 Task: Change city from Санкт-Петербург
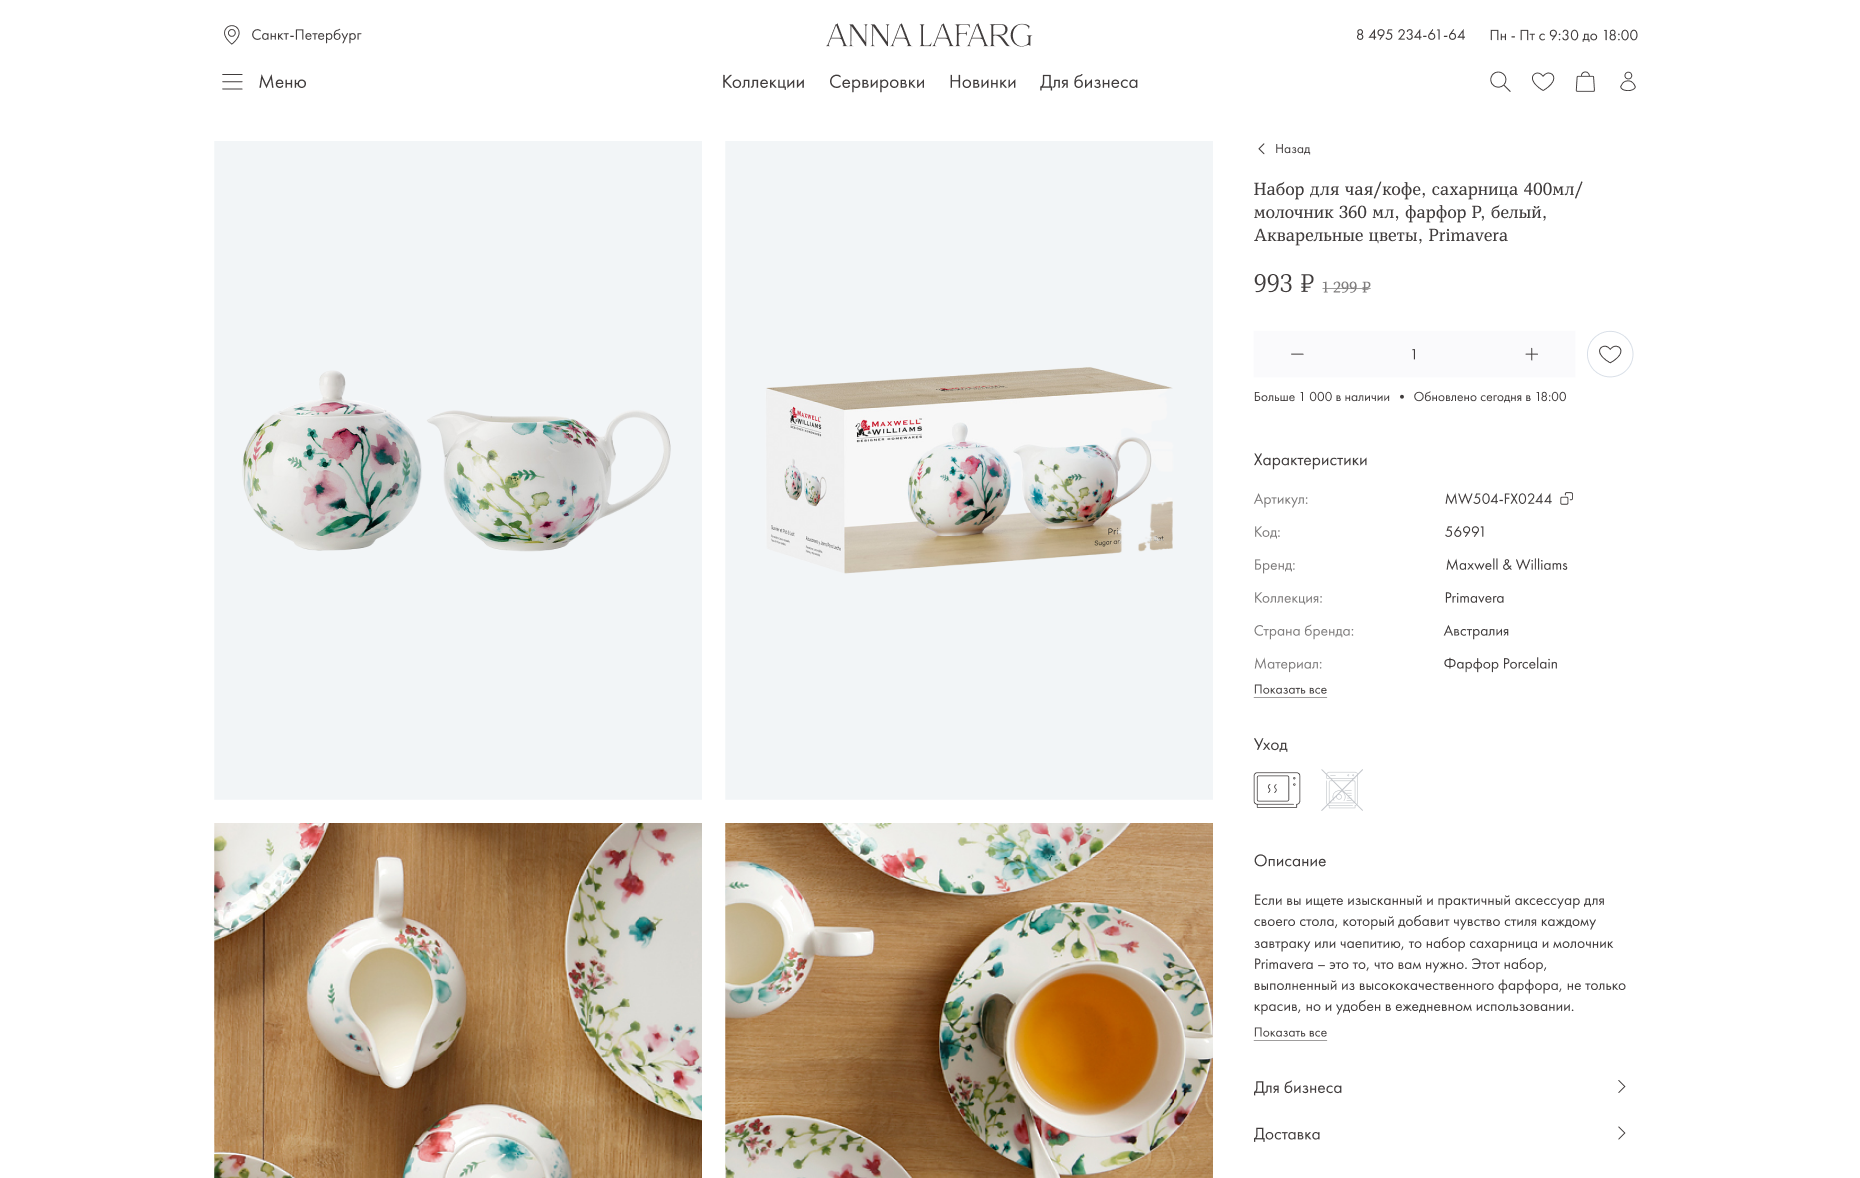click(292, 35)
